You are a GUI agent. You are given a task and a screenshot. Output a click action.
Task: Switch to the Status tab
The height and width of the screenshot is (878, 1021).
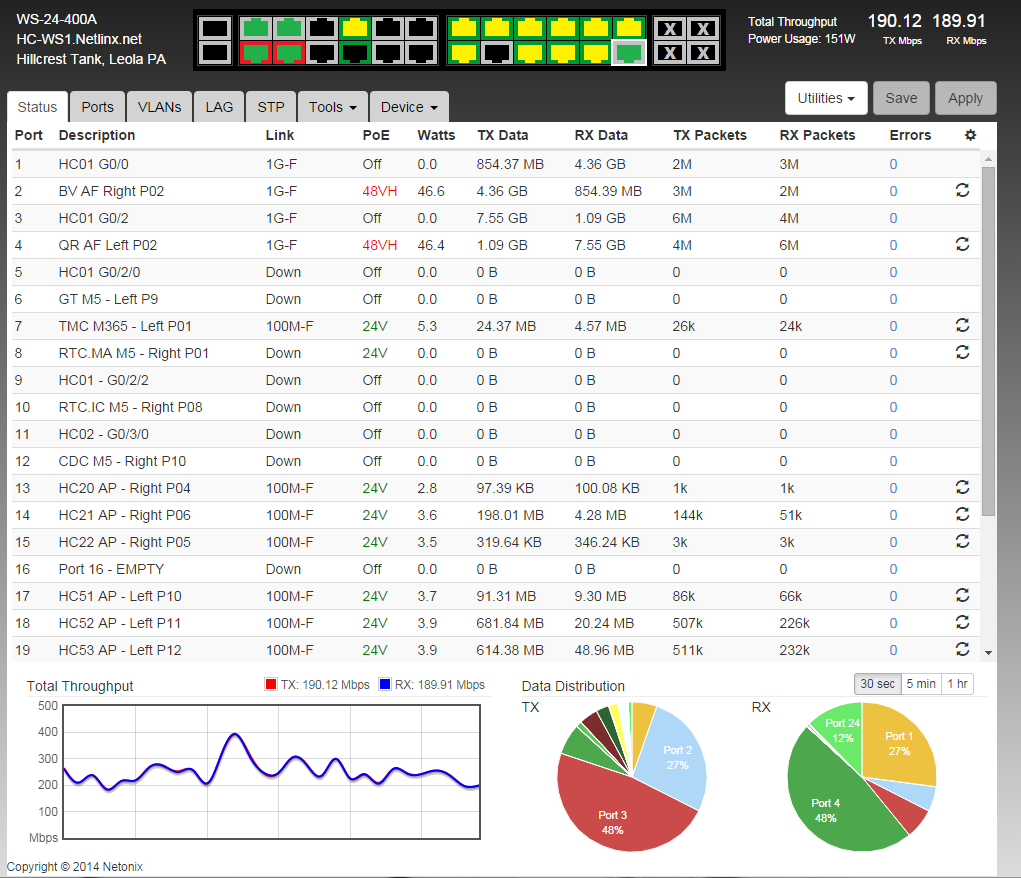[37, 107]
